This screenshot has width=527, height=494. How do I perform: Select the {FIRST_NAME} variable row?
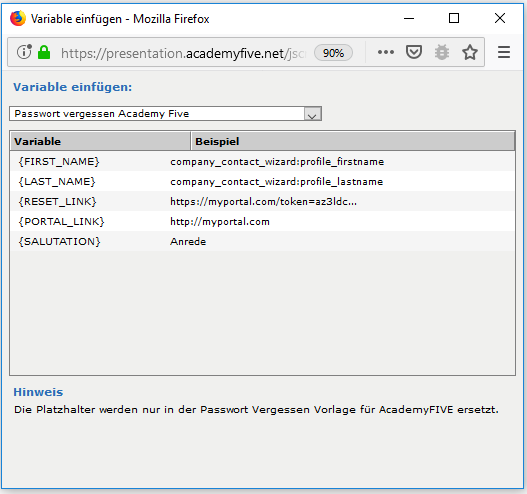(262, 161)
